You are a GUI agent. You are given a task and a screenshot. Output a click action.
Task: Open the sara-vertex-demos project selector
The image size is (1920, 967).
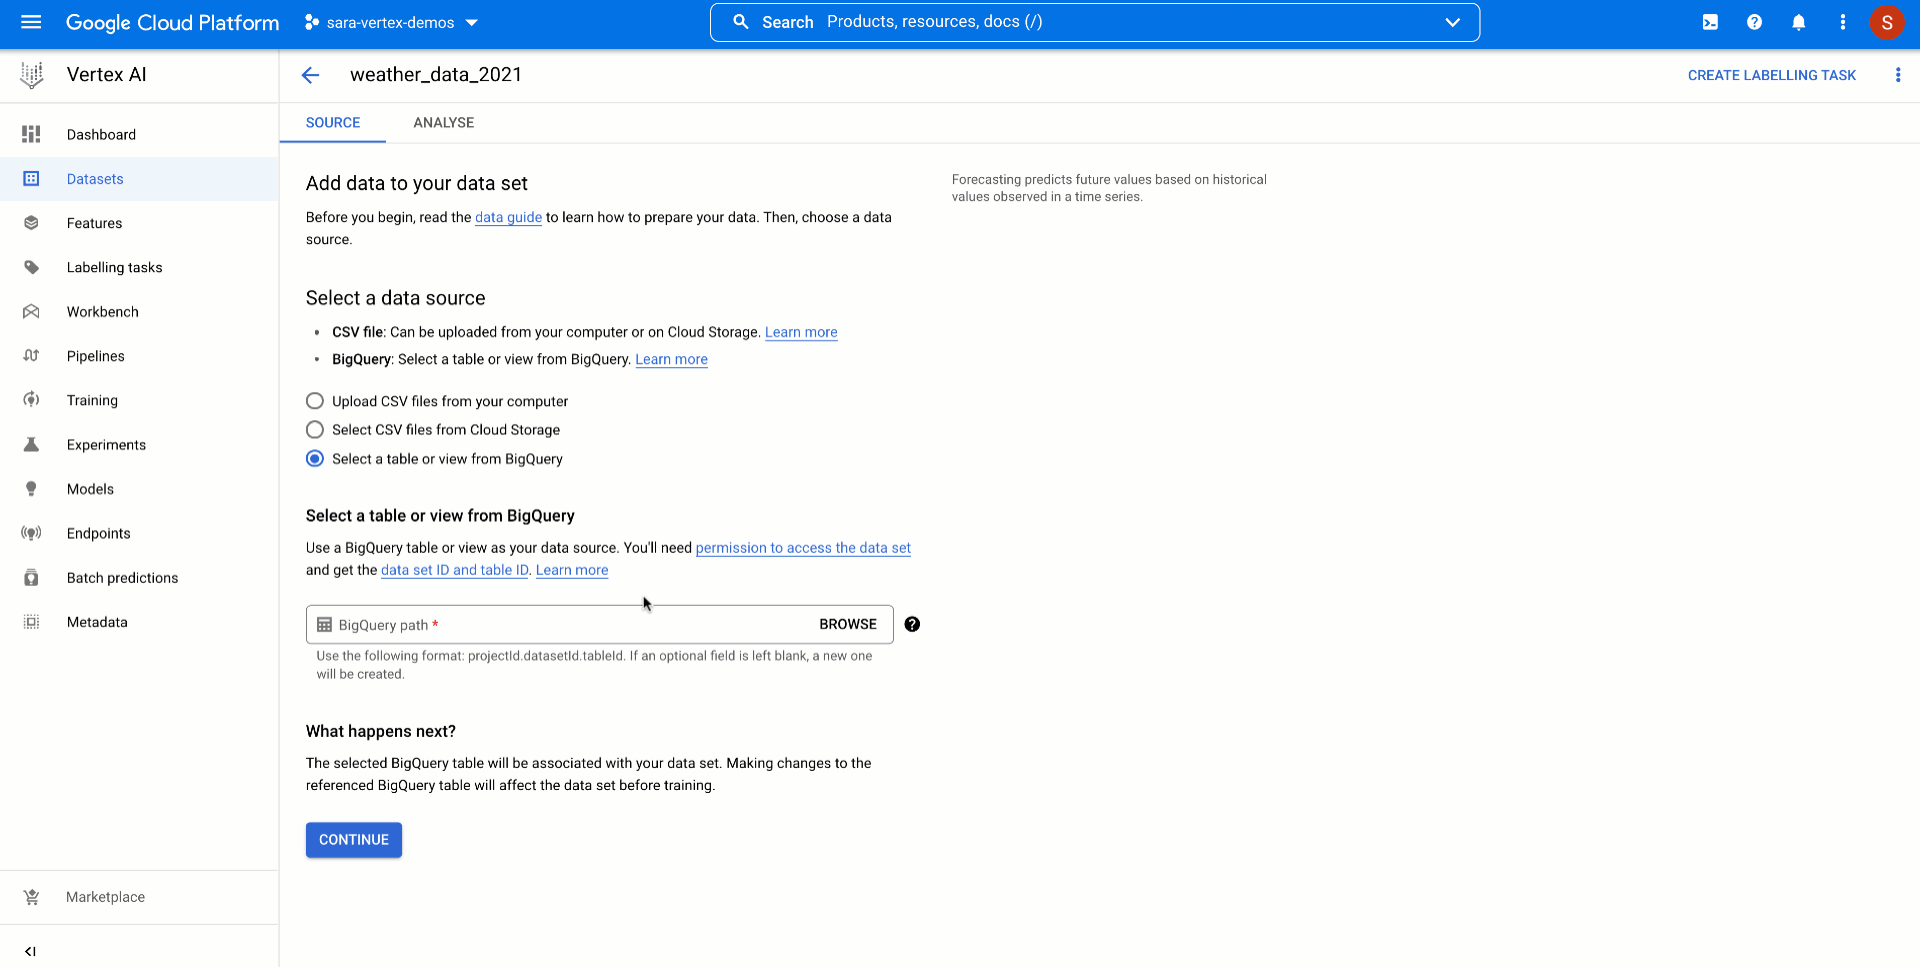tap(392, 22)
